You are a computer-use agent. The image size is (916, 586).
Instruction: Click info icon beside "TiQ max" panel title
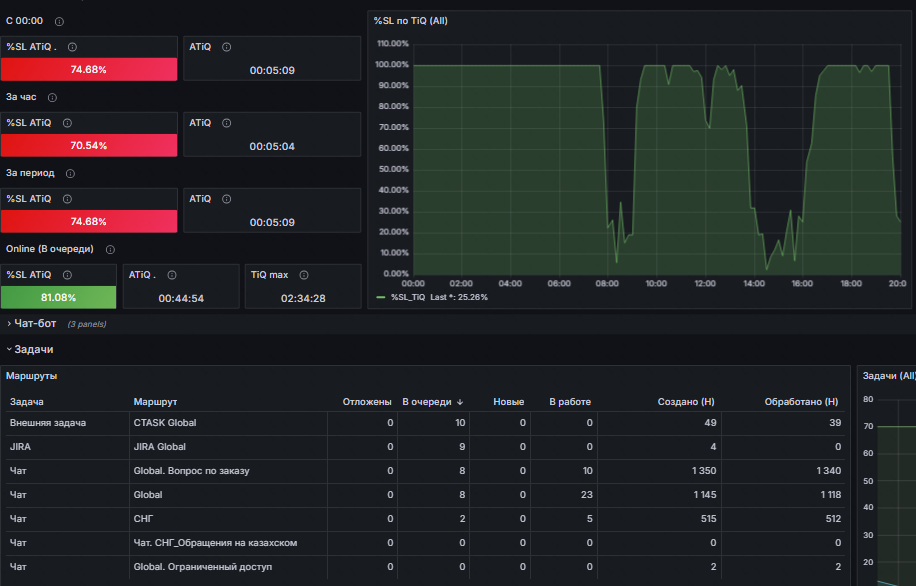(x=304, y=275)
